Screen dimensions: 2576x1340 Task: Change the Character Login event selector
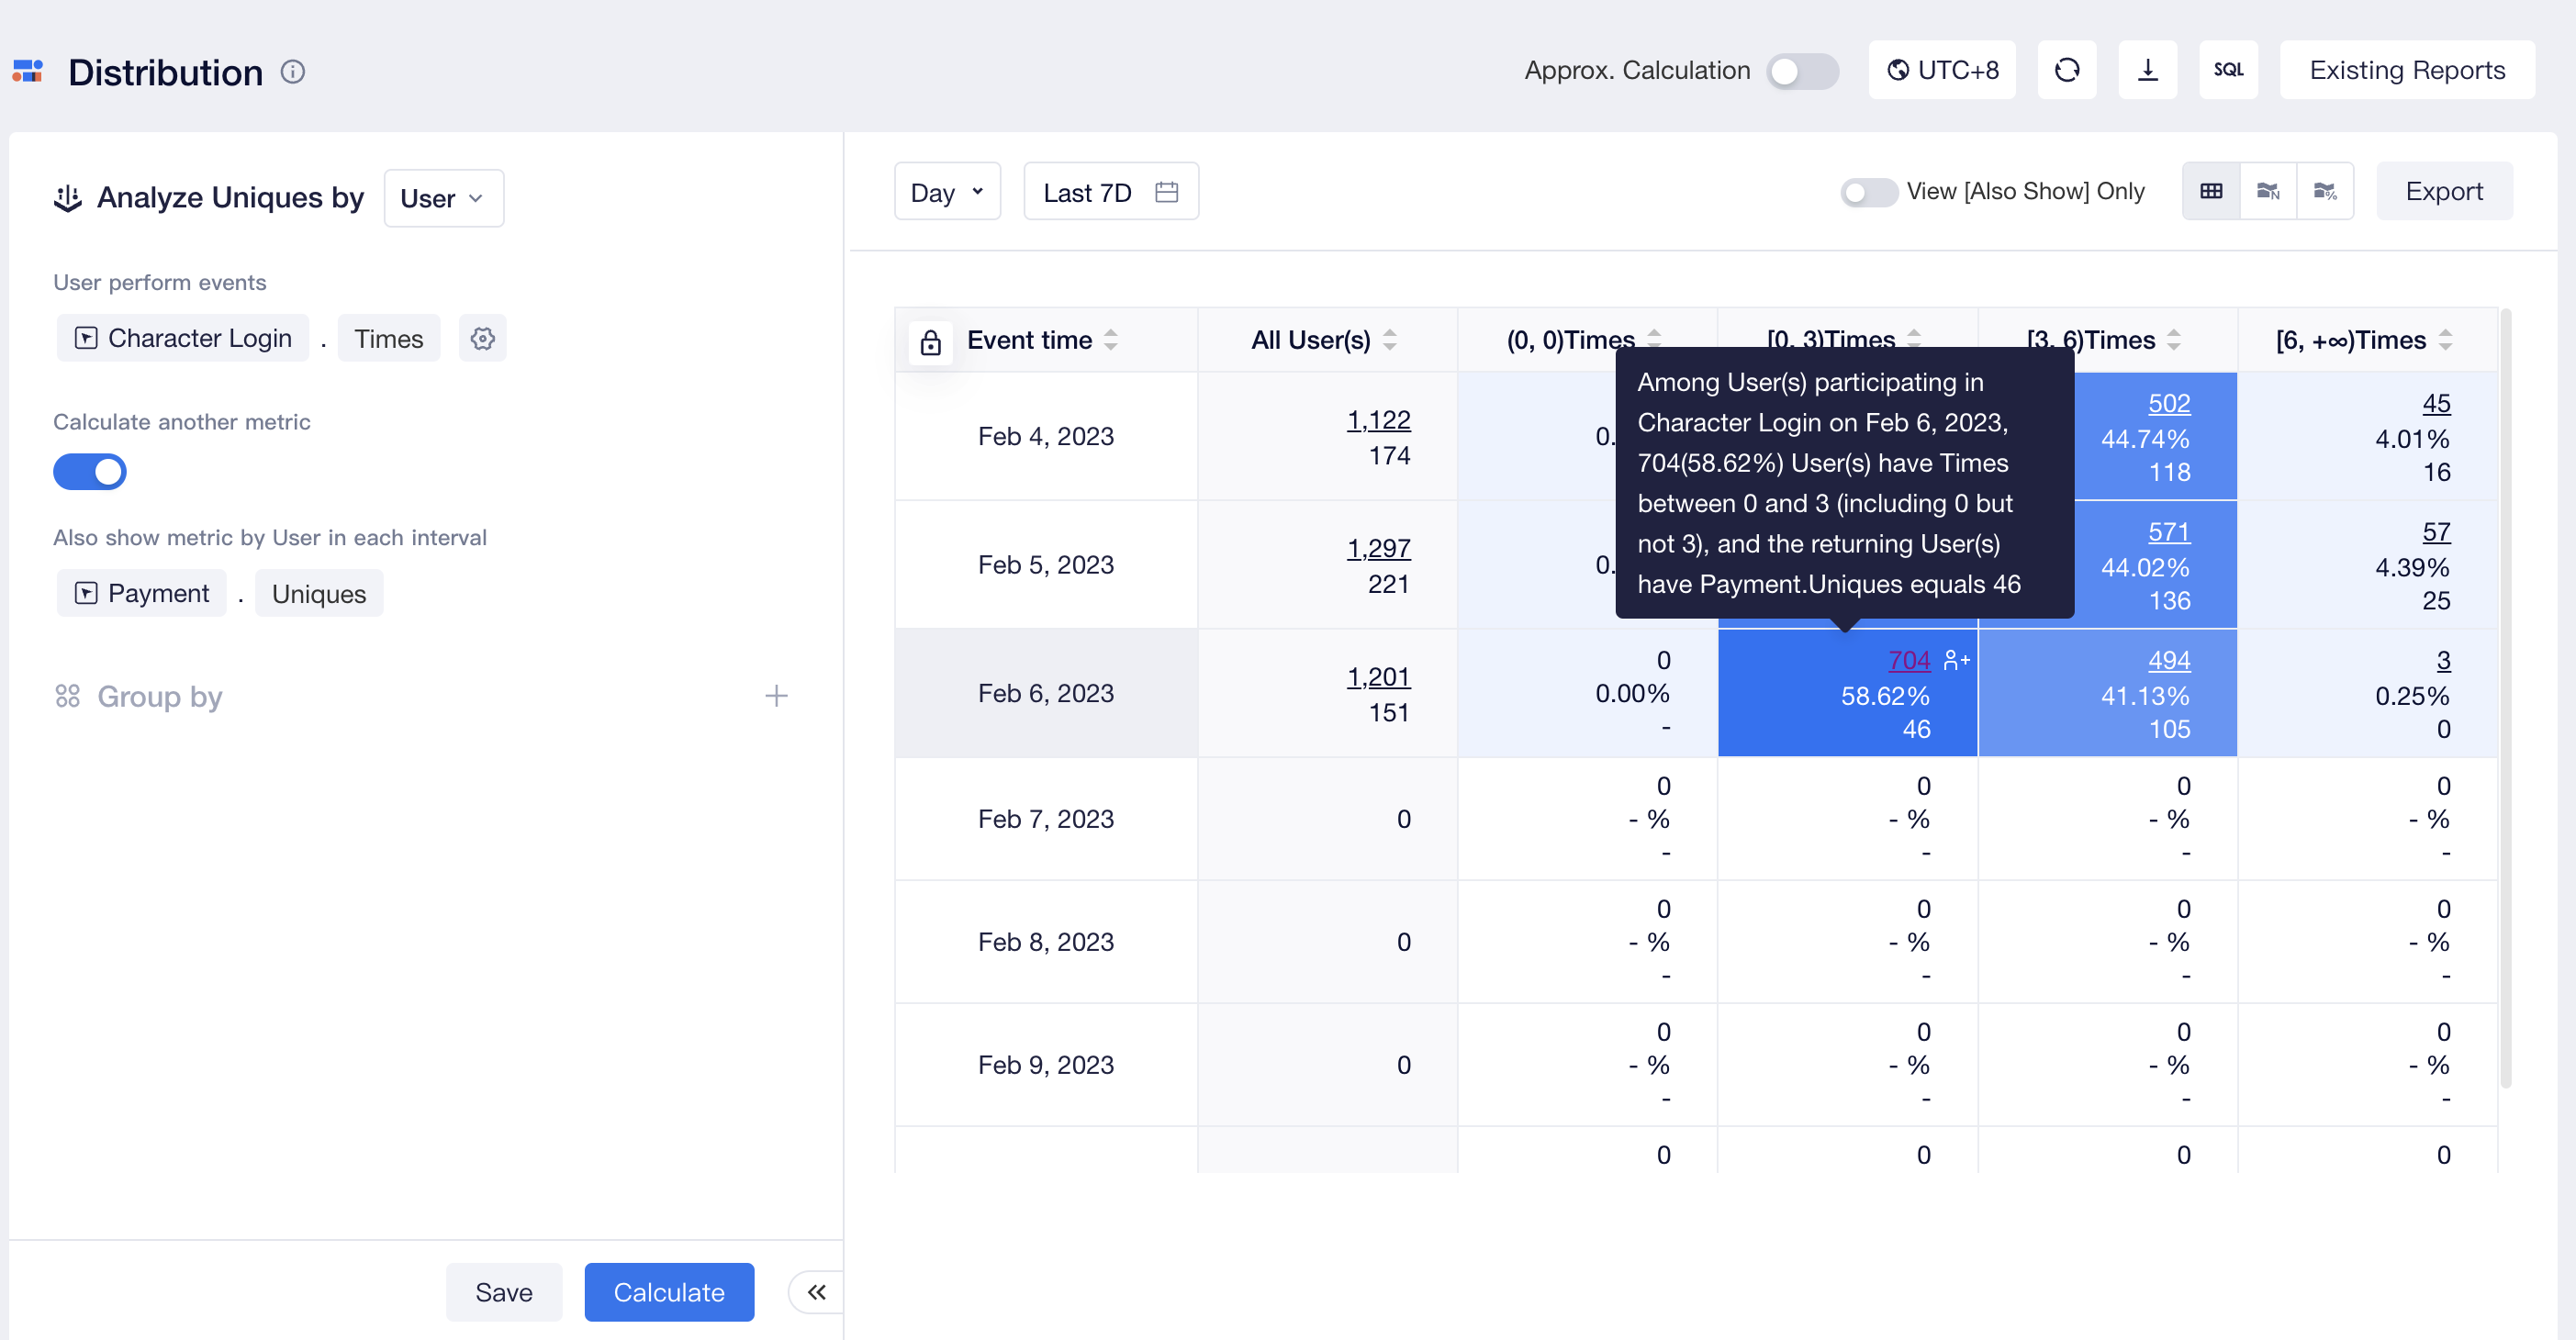click(183, 339)
